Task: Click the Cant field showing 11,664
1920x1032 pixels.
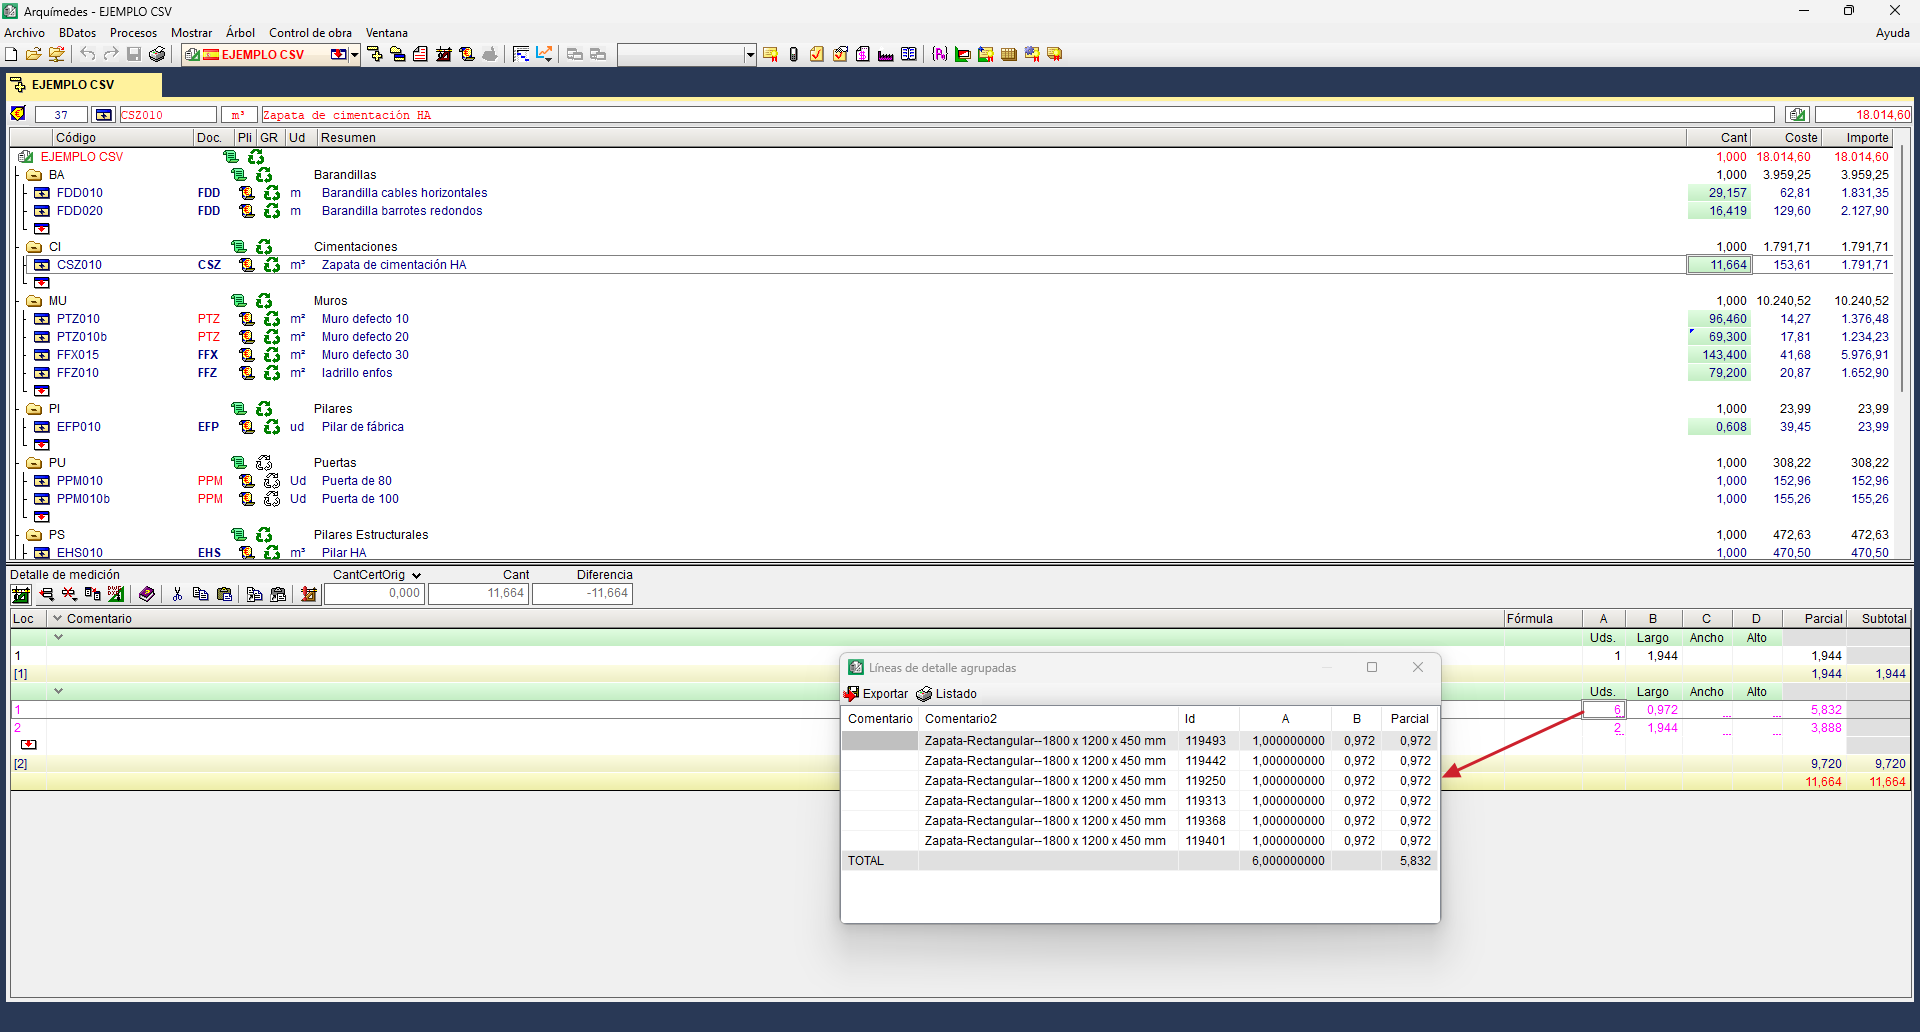Action: (478, 594)
